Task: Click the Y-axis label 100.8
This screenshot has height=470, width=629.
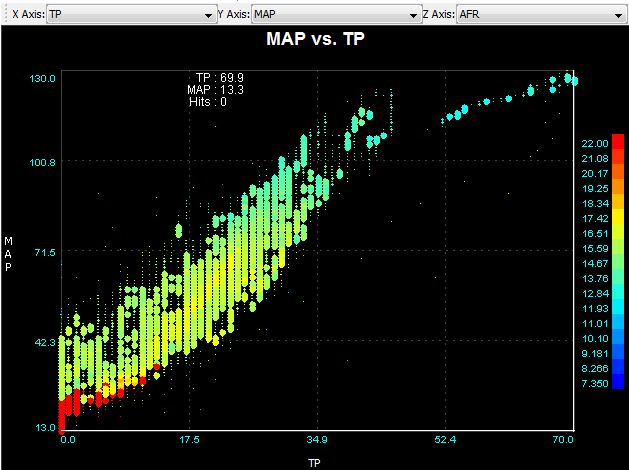Action: pyautogui.click(x=42, y=162)
